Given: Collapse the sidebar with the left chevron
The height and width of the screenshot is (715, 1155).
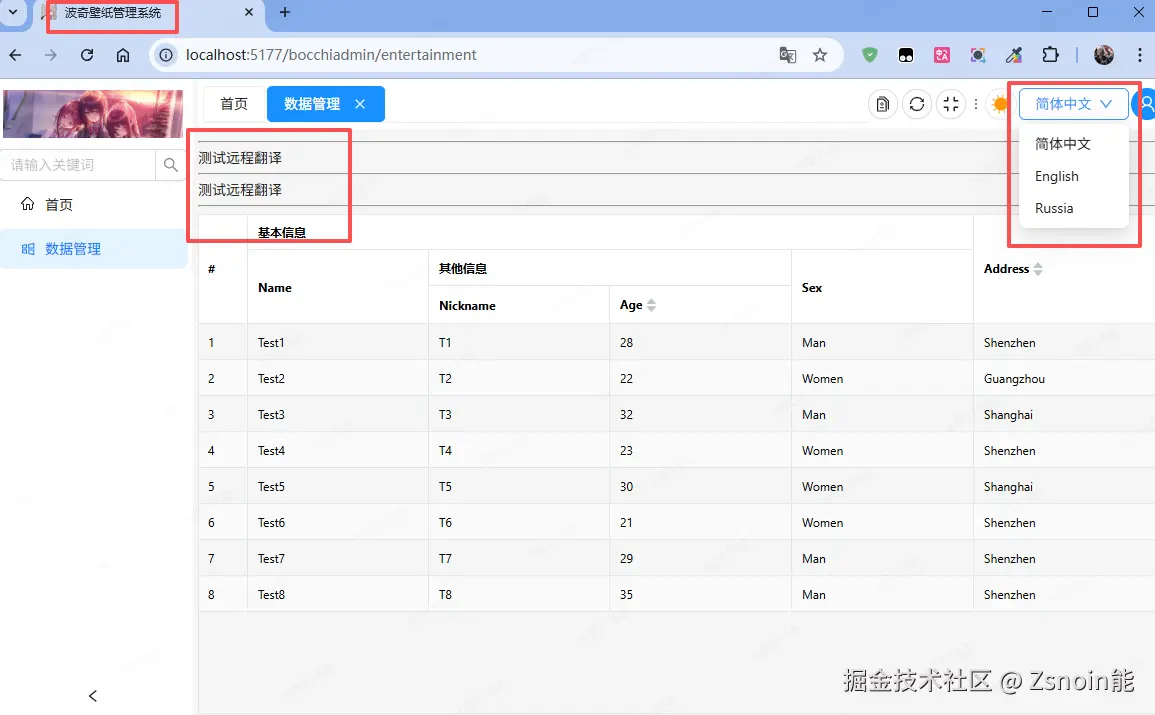Looking at the screenshot, I should [x=93, y=696].
